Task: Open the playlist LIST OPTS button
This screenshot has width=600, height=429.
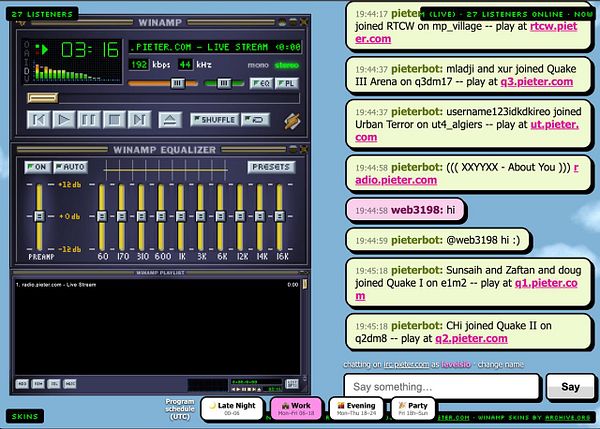Action: pyautogui.click(x=292, y=383)
